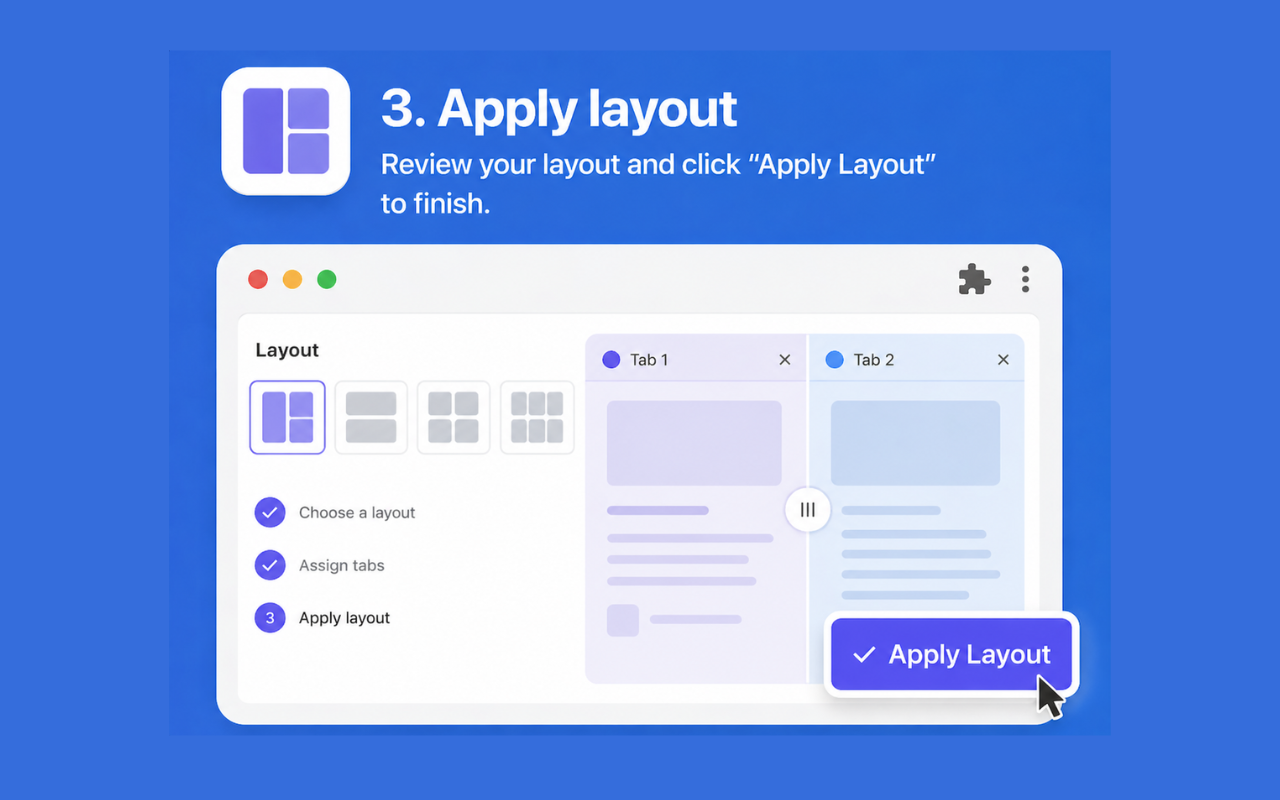This screenshot has height=800, width=1280.
Task: Click the Choose a layout step checkmark
Action: click(x=270, y=512)
